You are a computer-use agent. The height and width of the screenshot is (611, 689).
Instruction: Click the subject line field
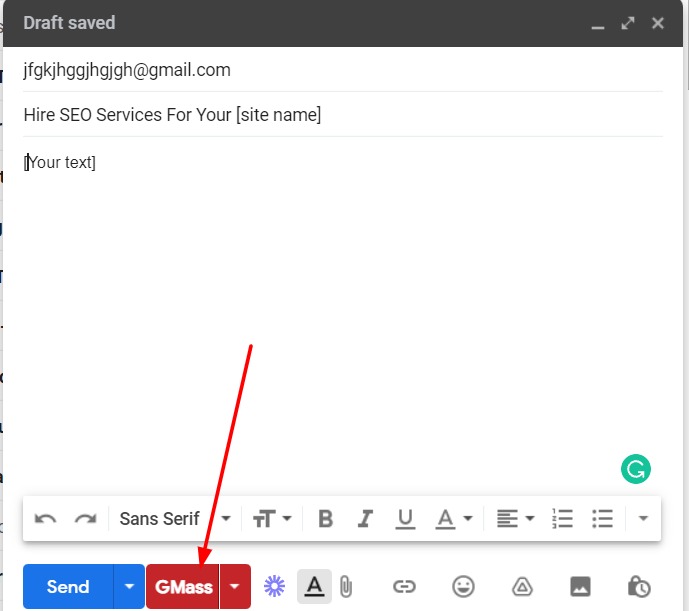[343, 115]
